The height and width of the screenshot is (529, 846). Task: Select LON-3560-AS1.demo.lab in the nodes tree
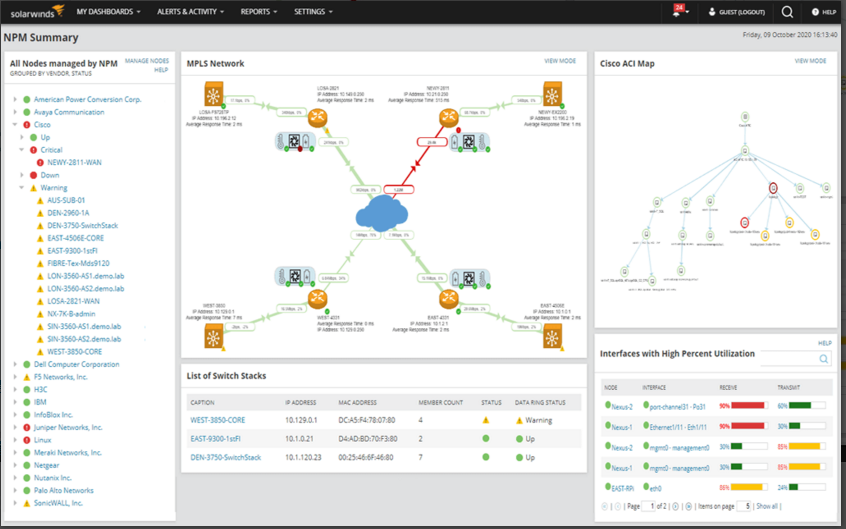click(86, 276)
